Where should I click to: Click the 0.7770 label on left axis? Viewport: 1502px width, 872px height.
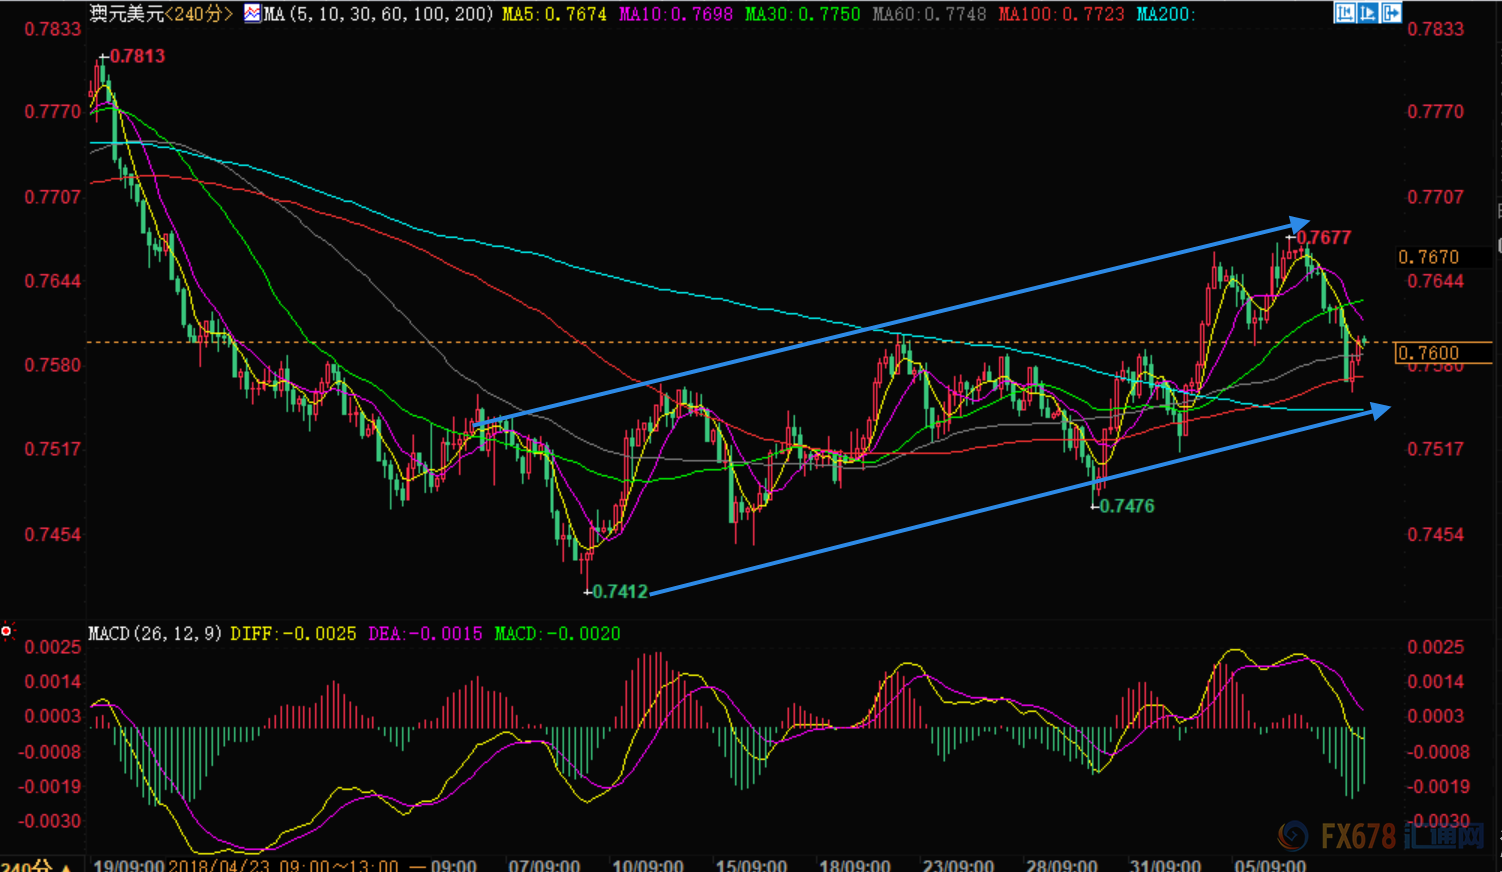pos(53,112)
